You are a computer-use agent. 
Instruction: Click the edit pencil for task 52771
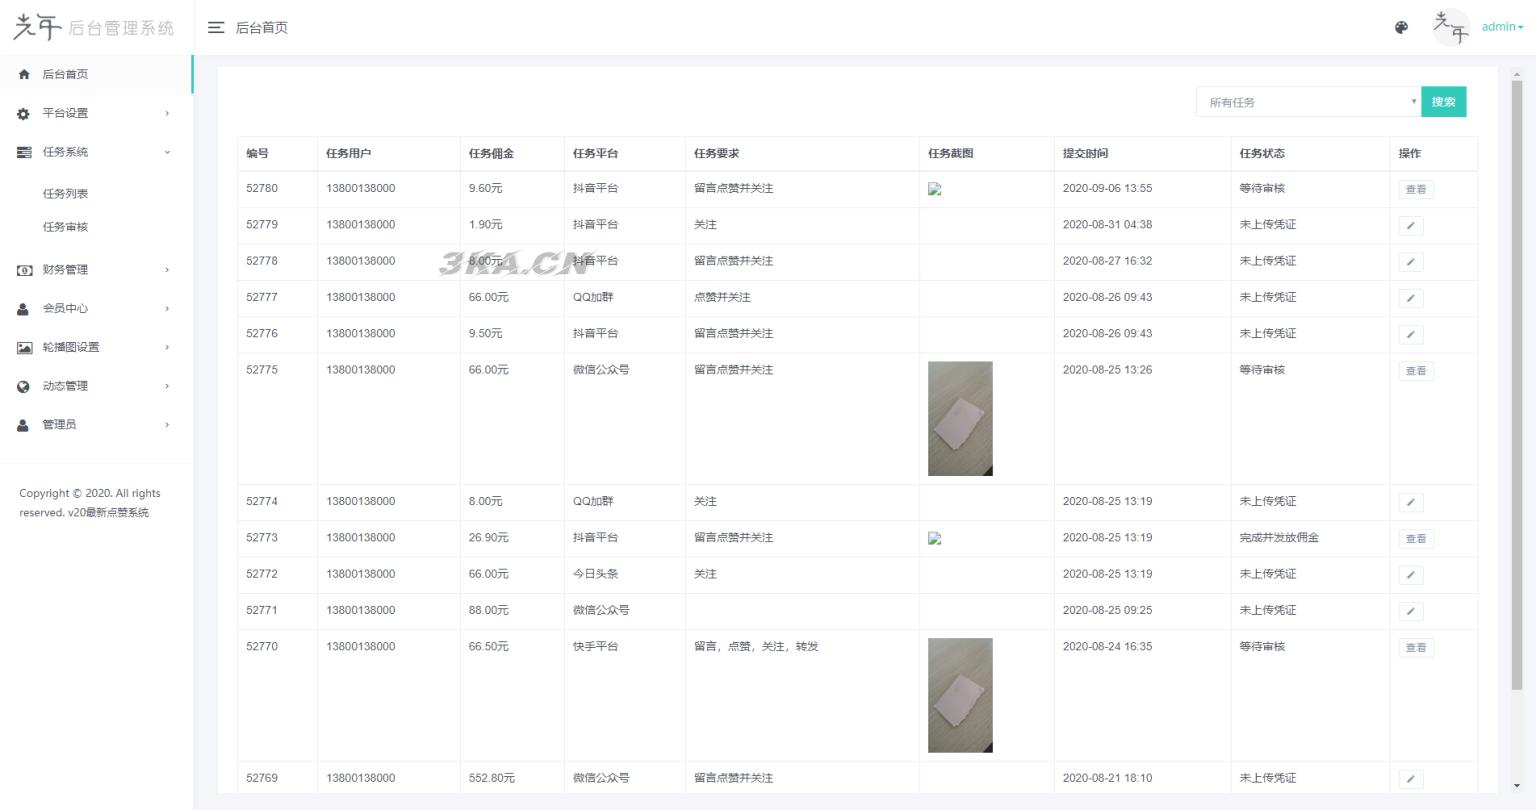[1410, 611]
